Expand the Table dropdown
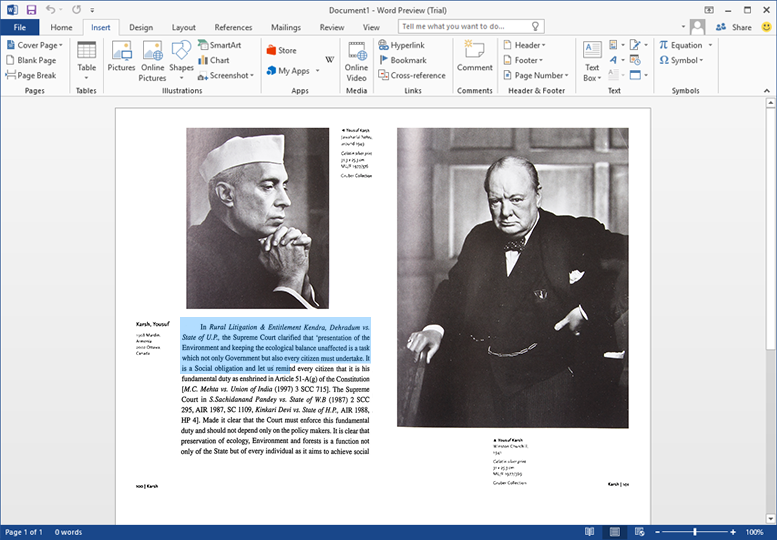This screenshot has height=540, width=777. click(87, 60)
